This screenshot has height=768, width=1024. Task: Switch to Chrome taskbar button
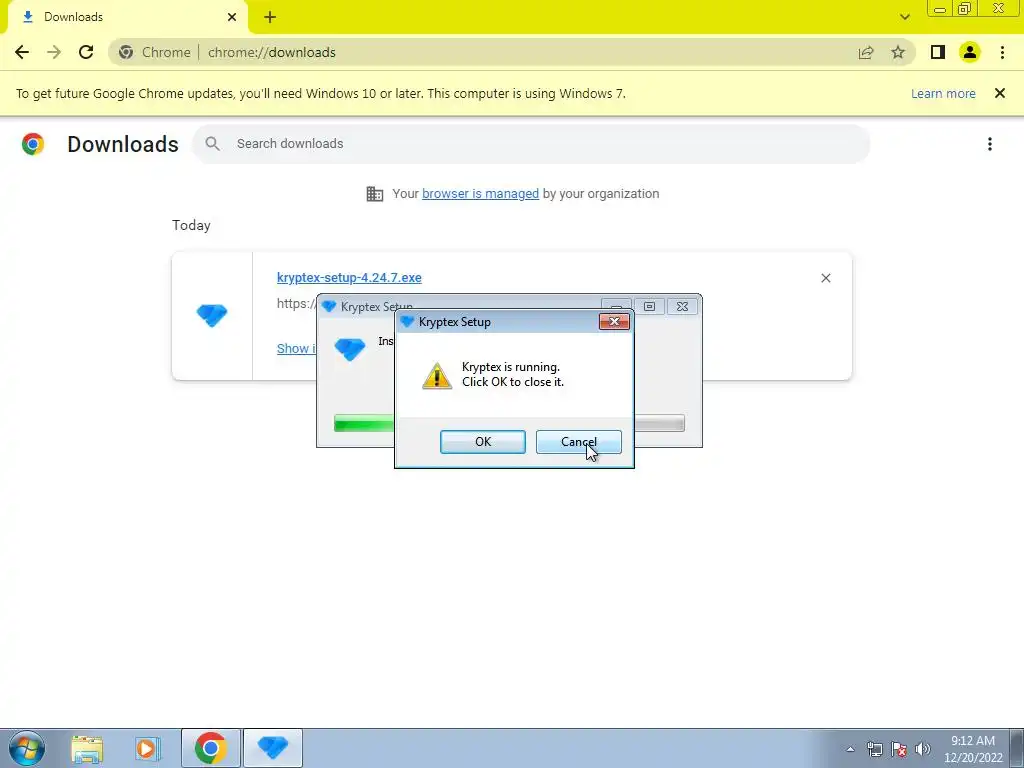point(210,748)
